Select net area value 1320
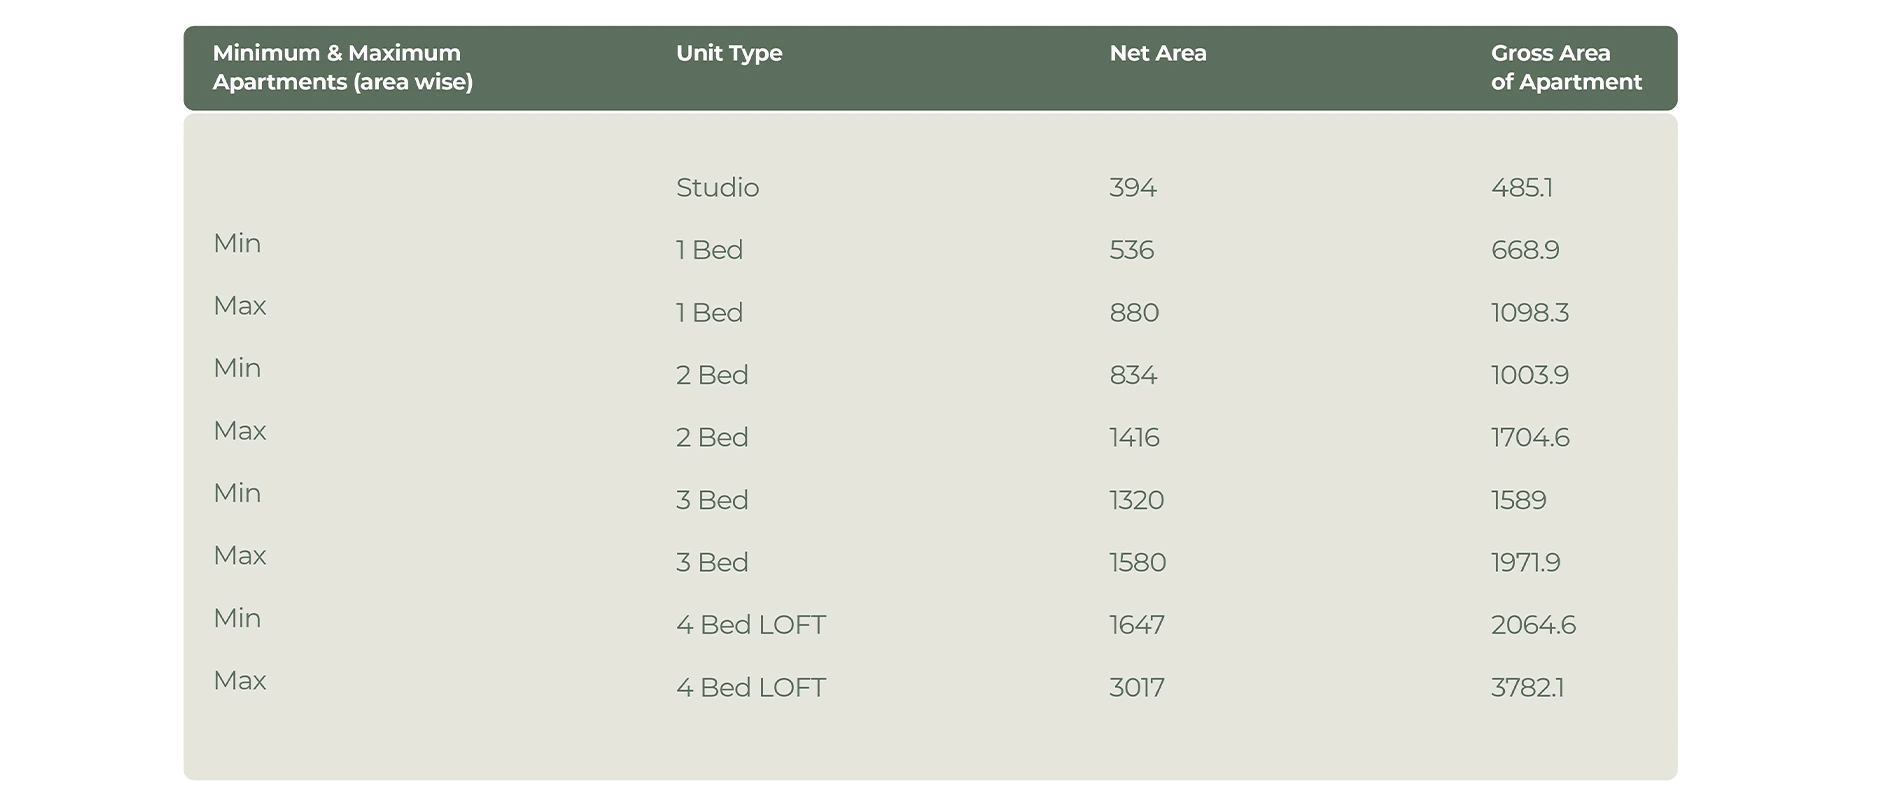The width and height of the screenshot is (1880, 800). [x=1136, y=500]
